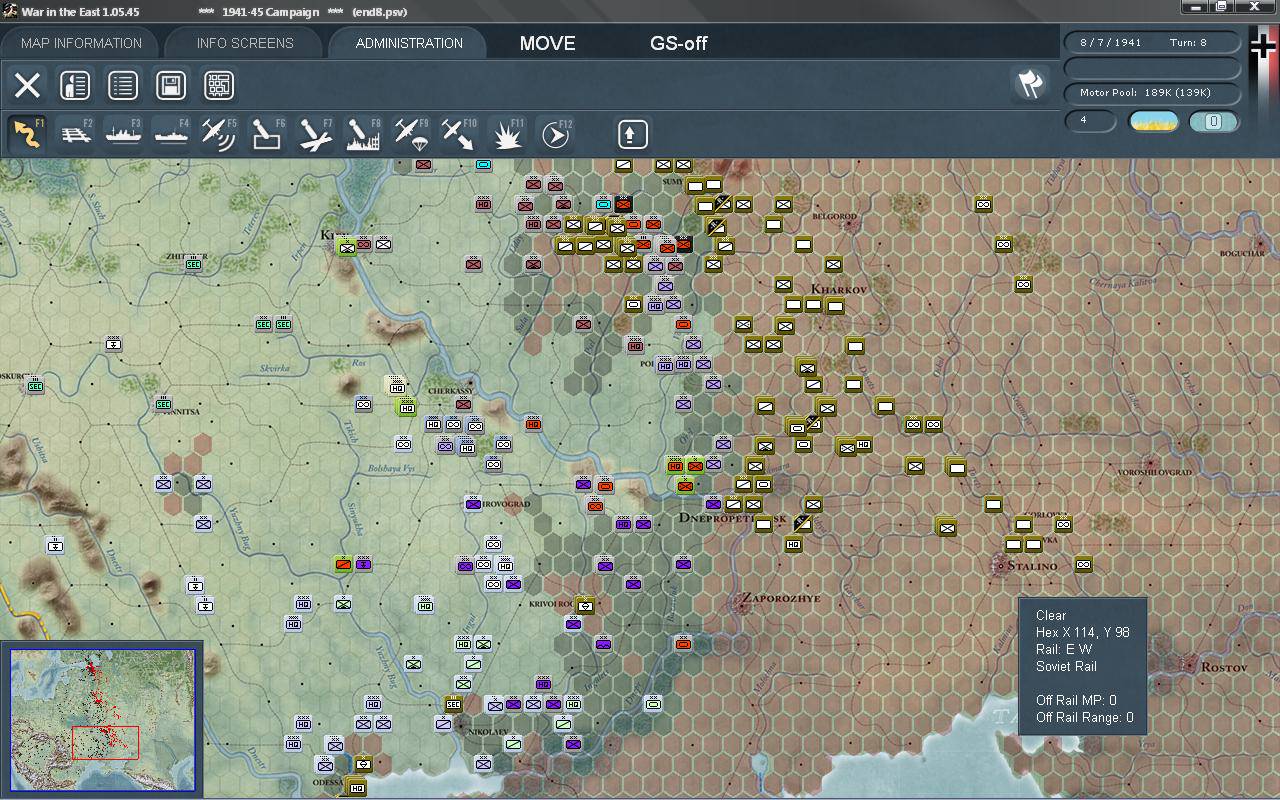Select Bomb Unit mode (F6)

tap(267, 134)
